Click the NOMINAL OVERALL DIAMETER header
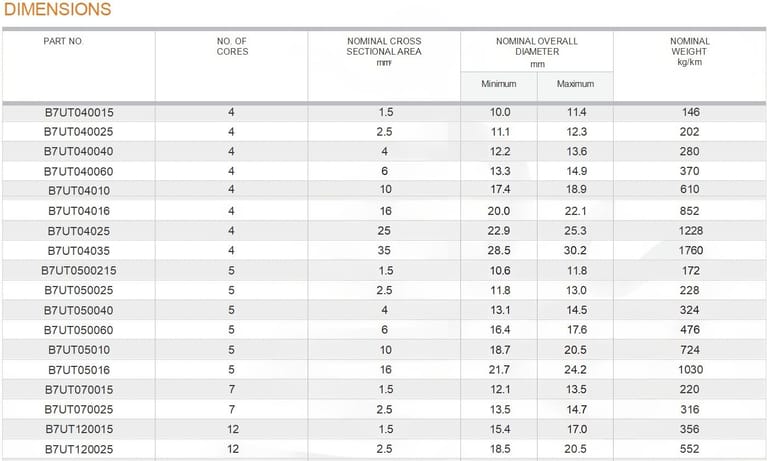Viewport: 768px width, 461px height. tap(537, 52)
